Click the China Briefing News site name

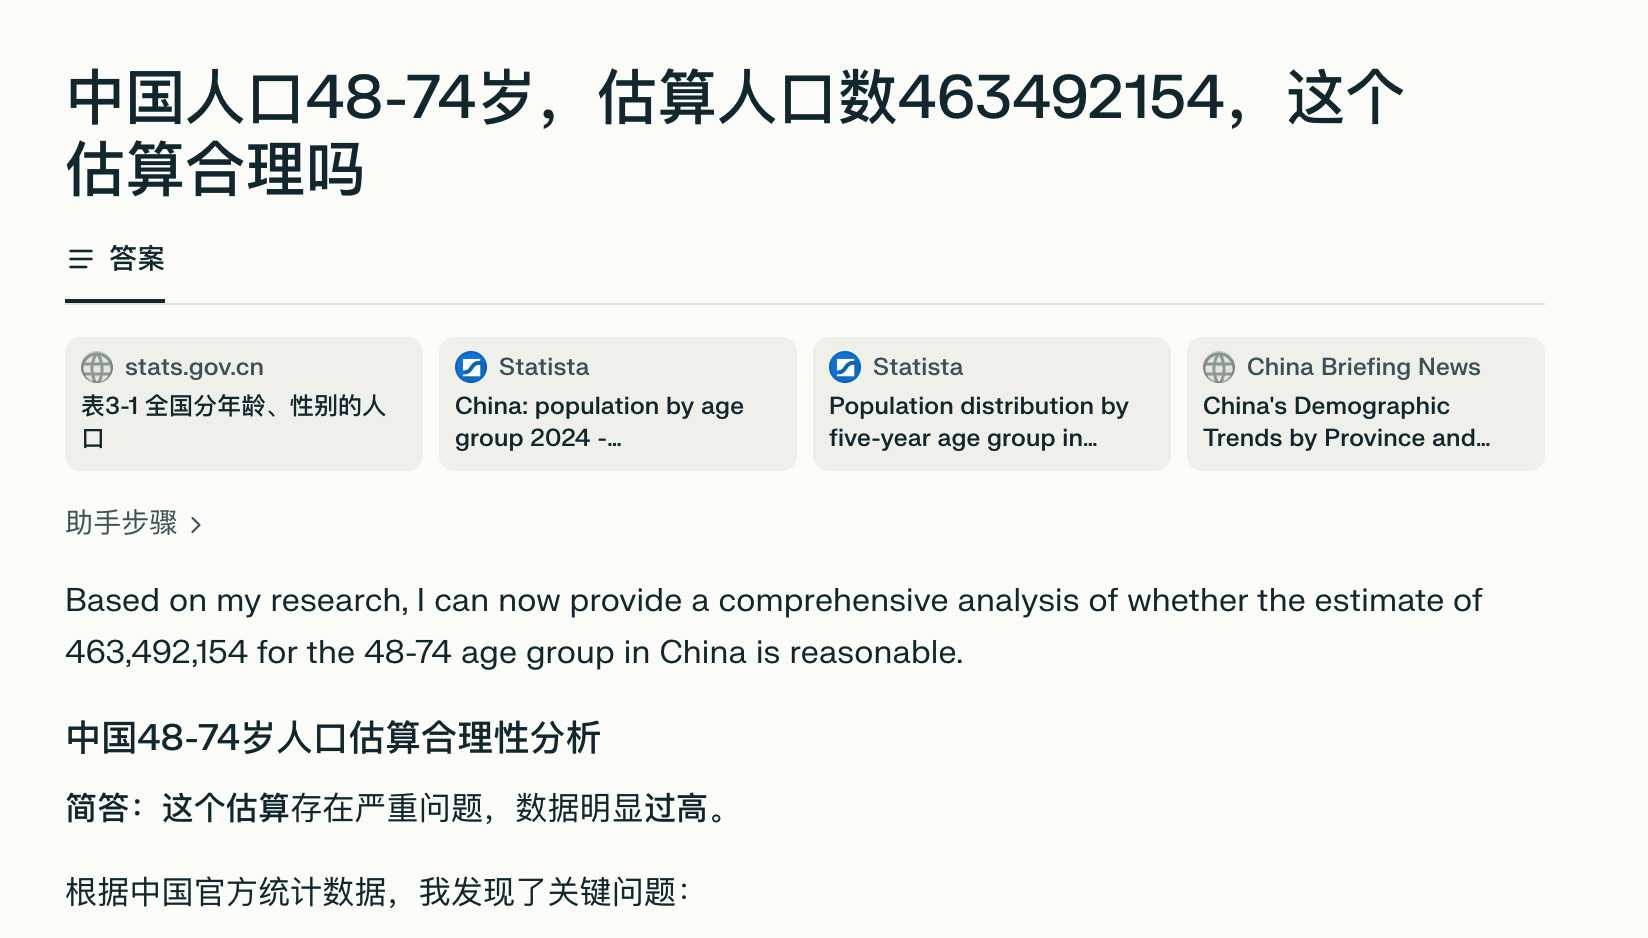click(1363, 367)
